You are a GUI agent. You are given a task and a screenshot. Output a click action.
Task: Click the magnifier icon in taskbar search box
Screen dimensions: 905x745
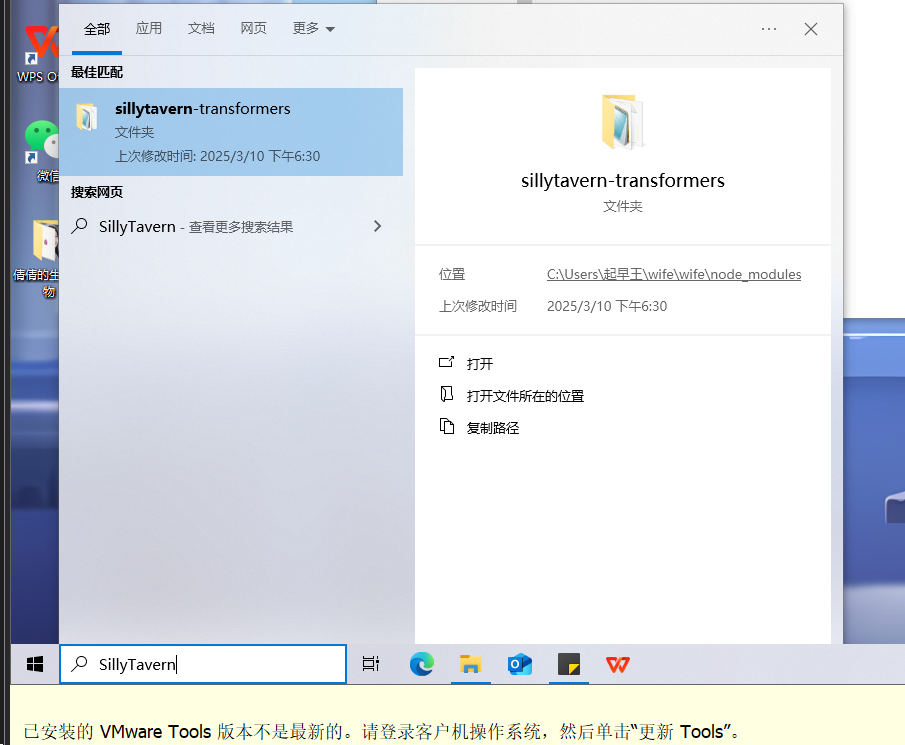(x=80, y=664)
